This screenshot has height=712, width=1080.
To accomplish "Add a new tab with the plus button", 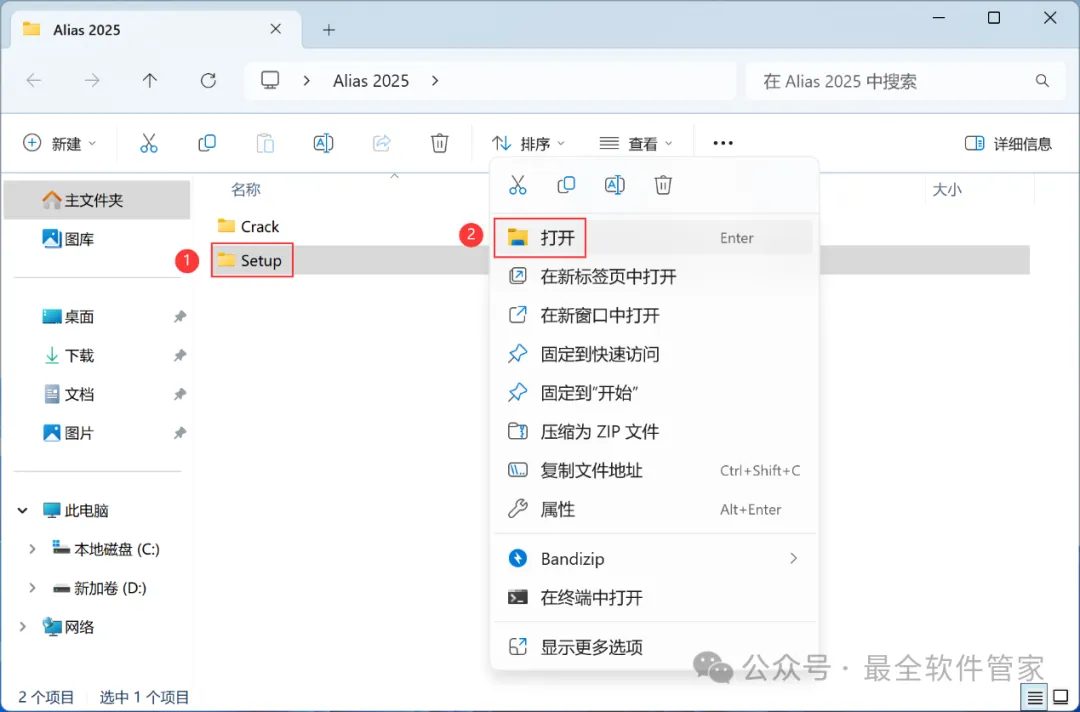I will [x=329, y=30].
